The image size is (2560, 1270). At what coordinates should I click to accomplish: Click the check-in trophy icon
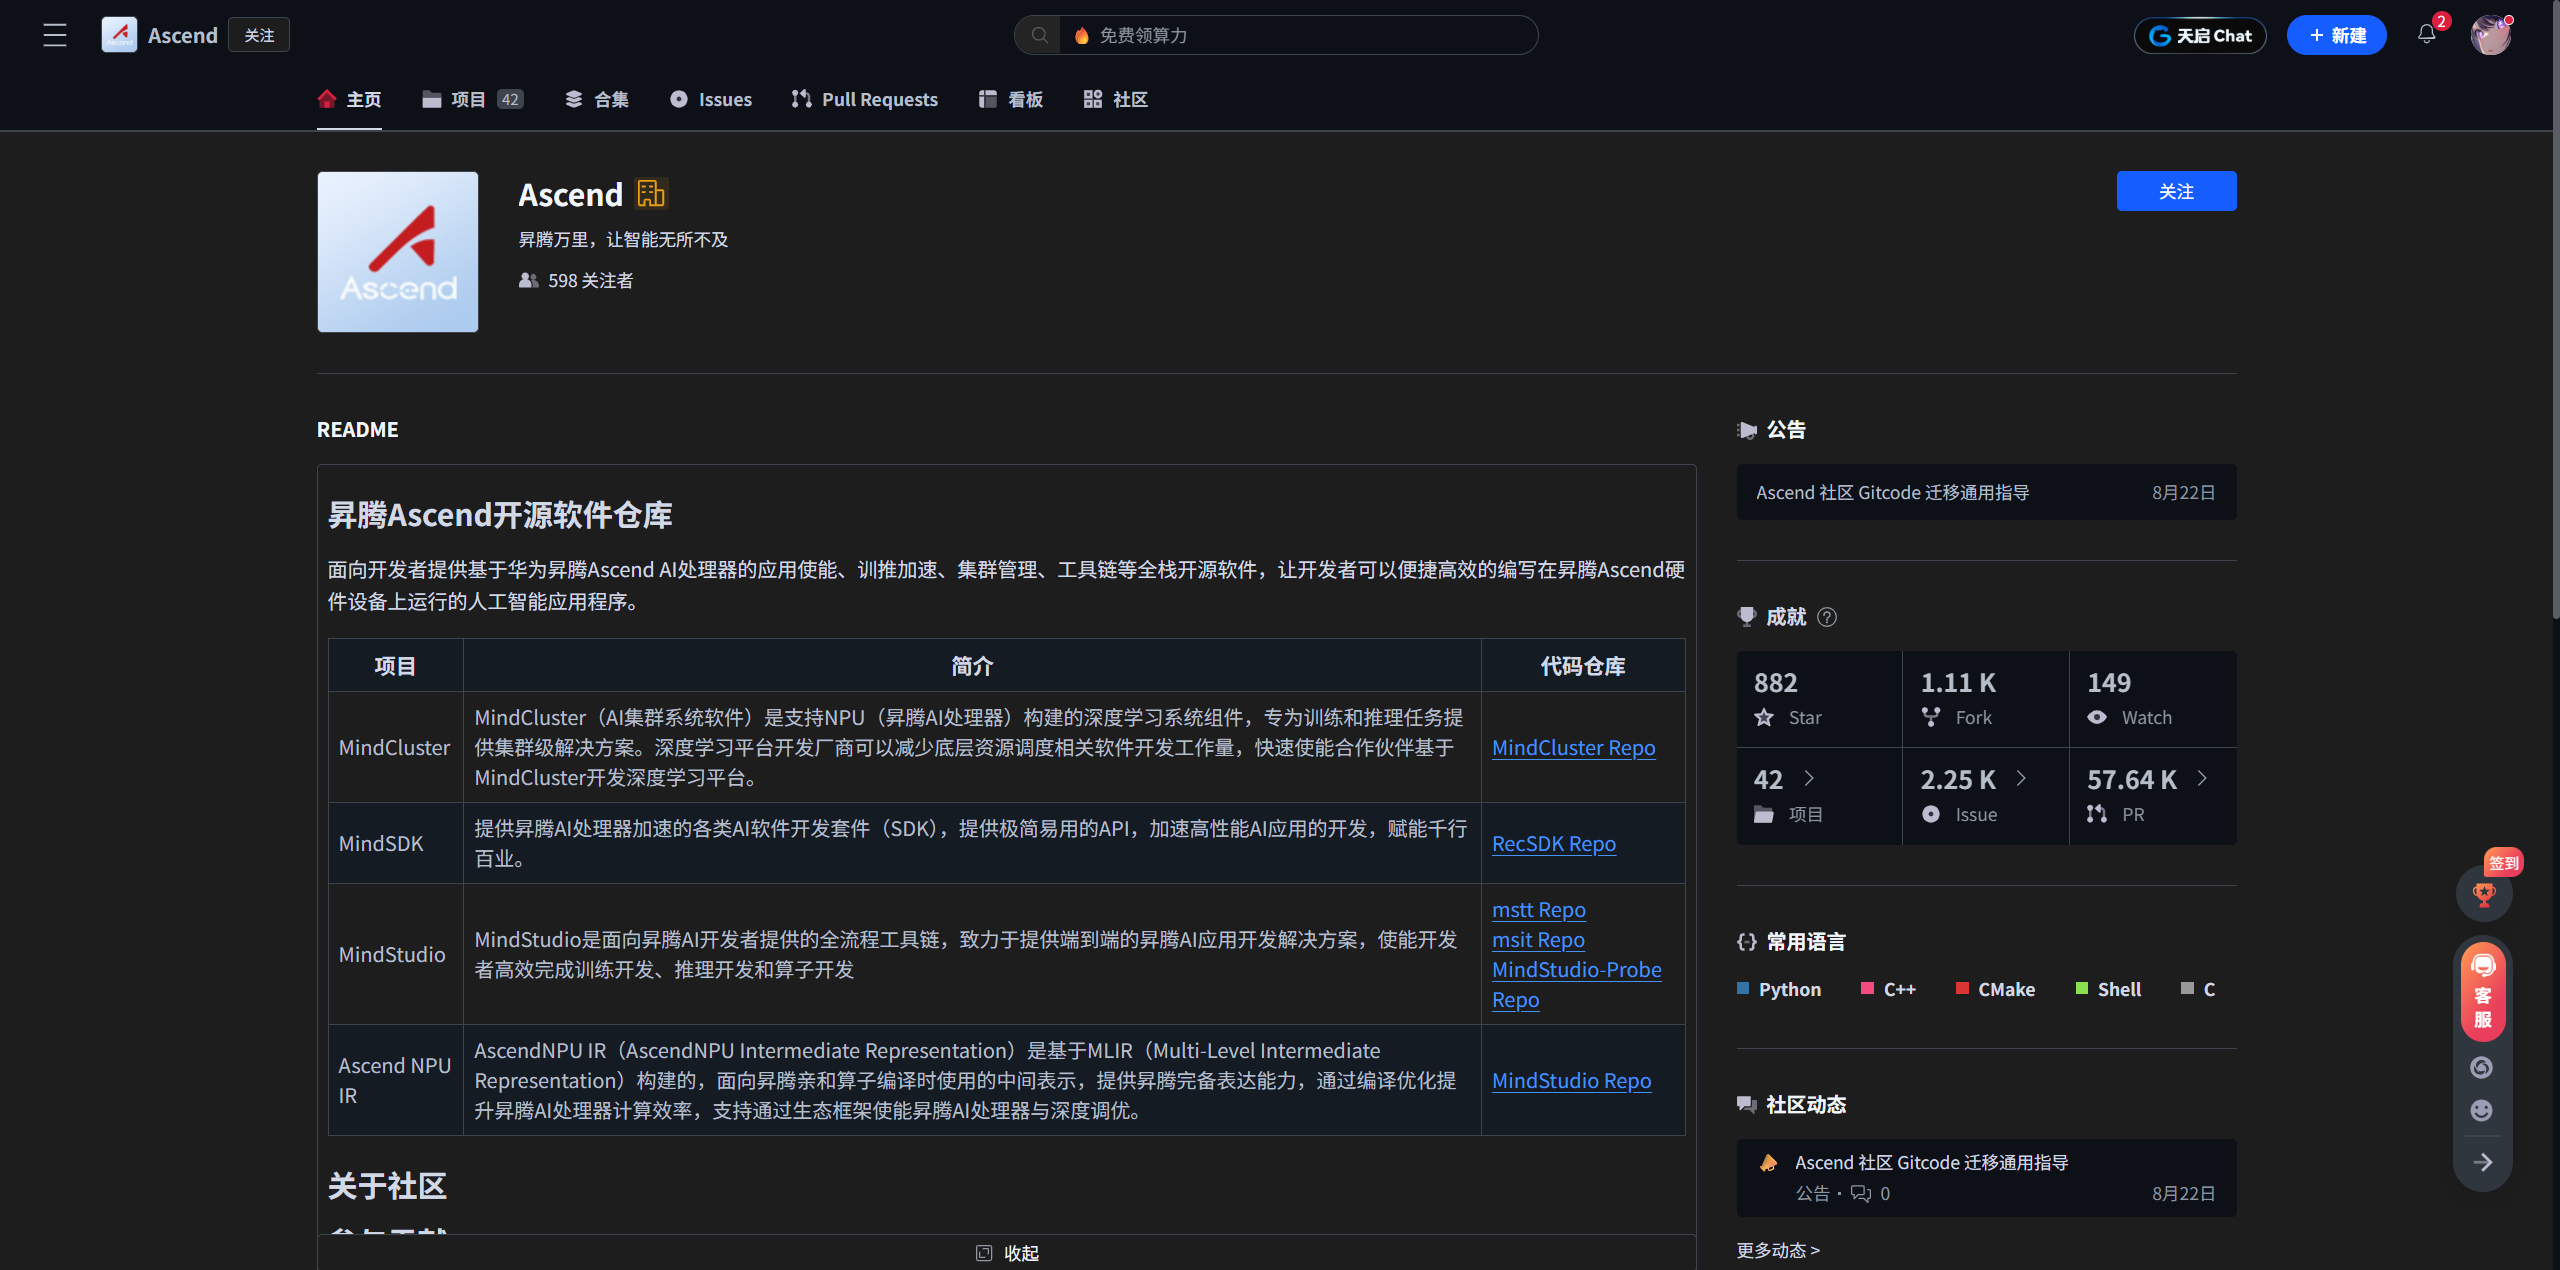(2484, 894)
